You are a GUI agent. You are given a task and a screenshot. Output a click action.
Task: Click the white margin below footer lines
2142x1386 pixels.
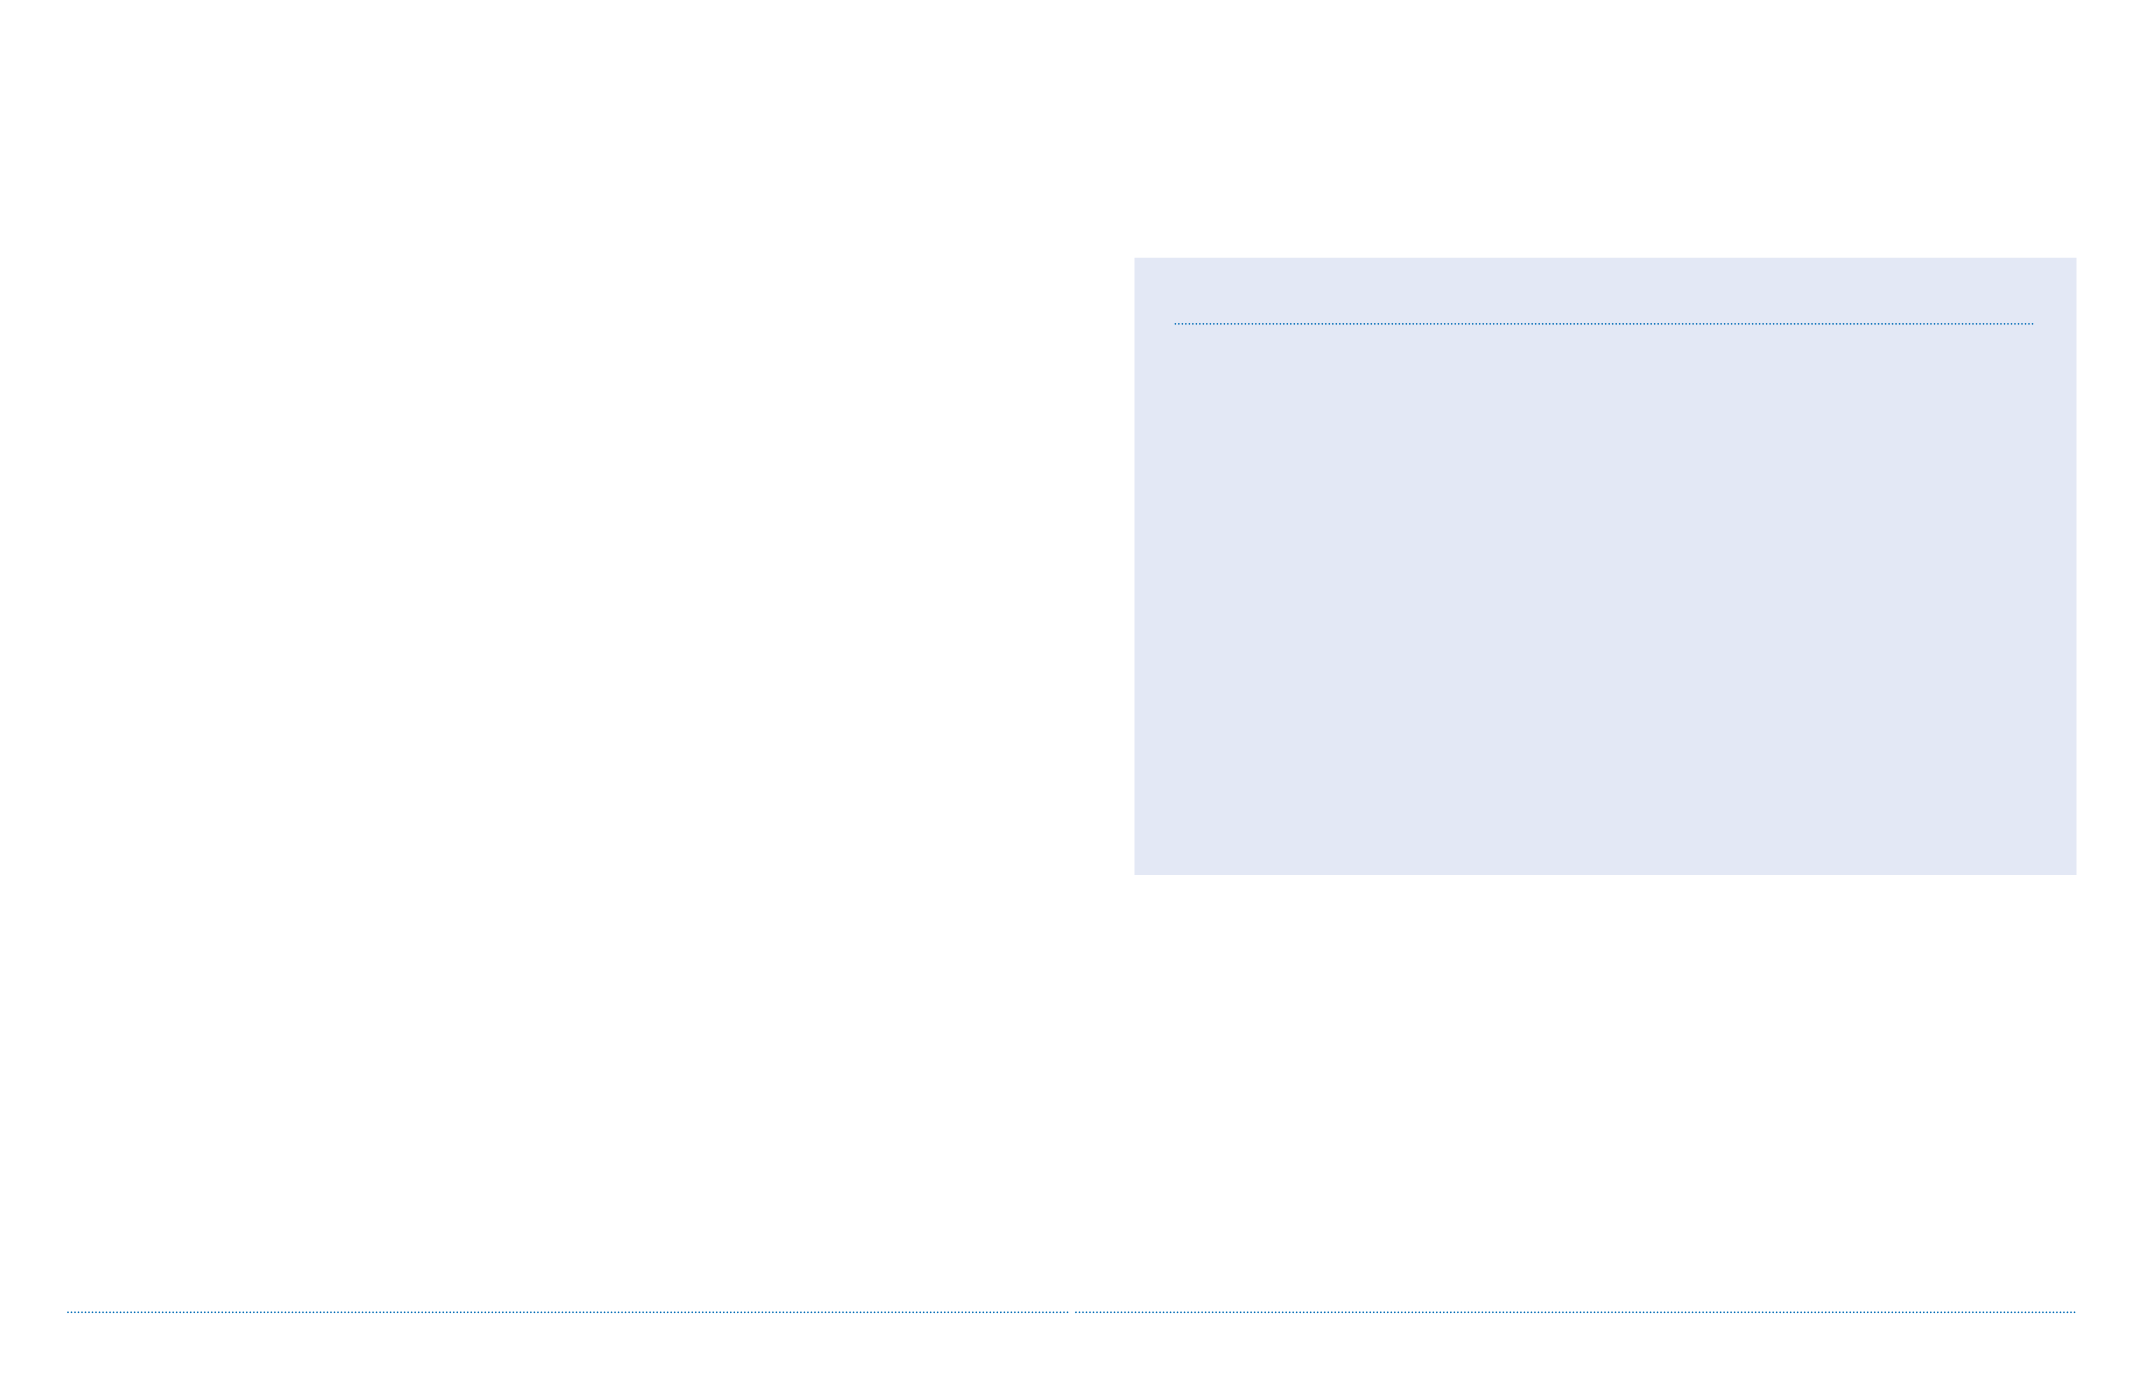(1071, 1350)
